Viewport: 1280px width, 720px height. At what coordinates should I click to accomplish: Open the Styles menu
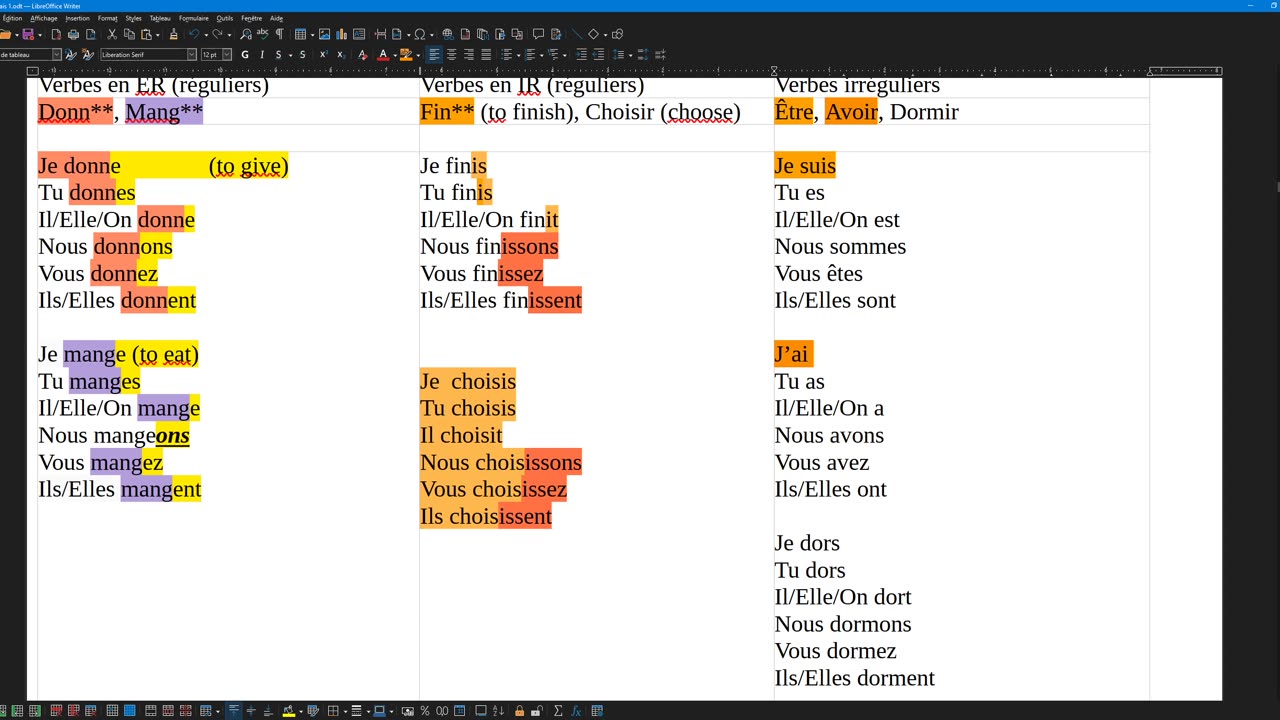[x=133, y=18]
